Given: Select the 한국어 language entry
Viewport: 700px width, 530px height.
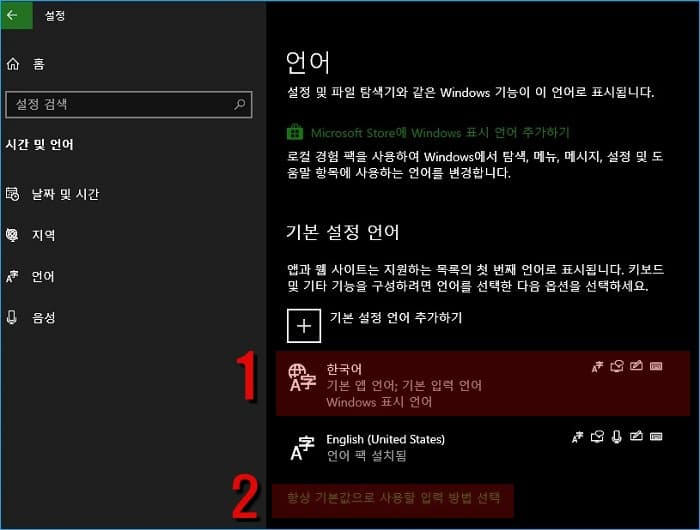Looking at the screenshot, I should 483,384.
